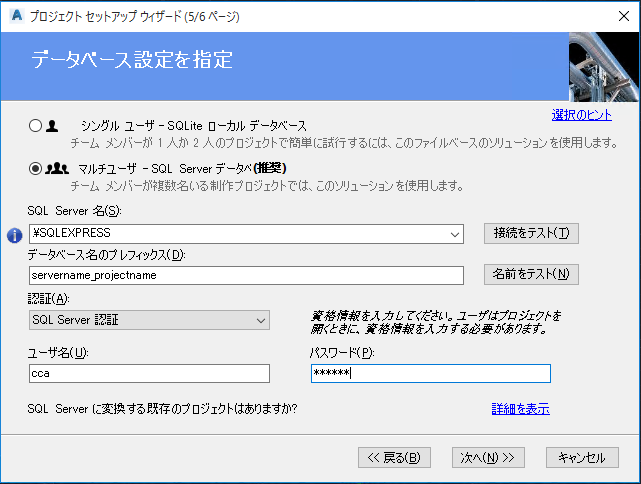
Task: Click the シングル ユーザ - SQLite ローカル データベース label
Action: [x=193, y=125]
